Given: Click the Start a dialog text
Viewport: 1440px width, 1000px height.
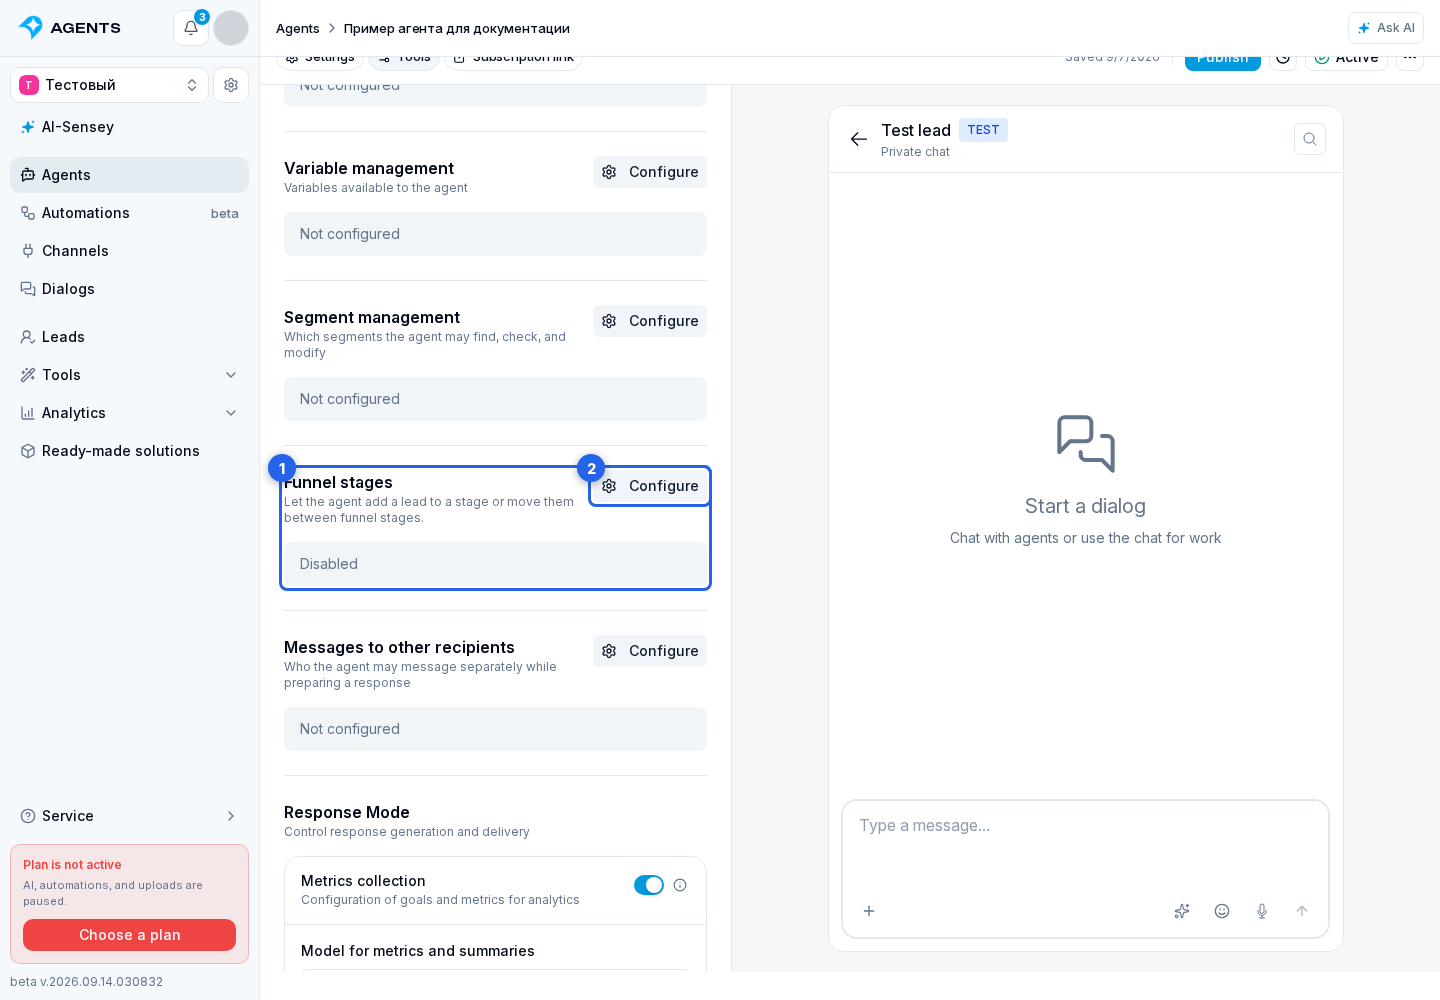Looking at the screenshot, I should click(1085, 506).
